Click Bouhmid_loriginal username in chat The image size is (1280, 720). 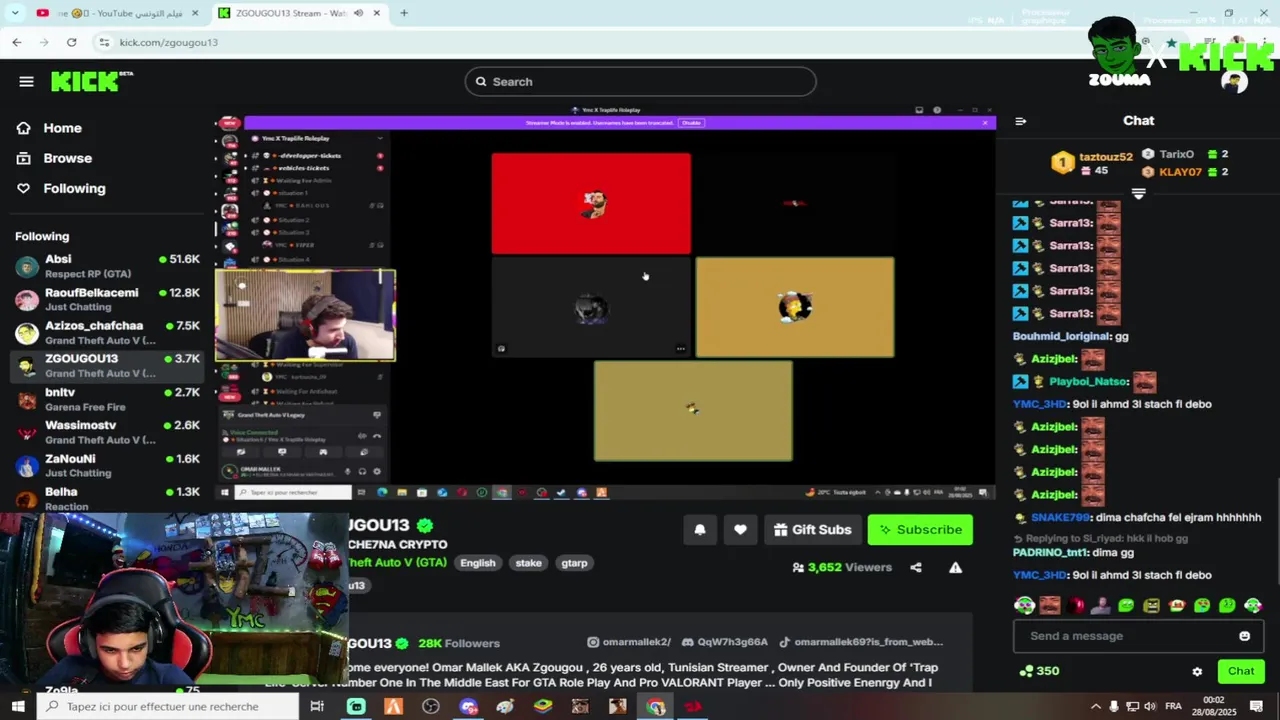click(x=1061, y=336)
